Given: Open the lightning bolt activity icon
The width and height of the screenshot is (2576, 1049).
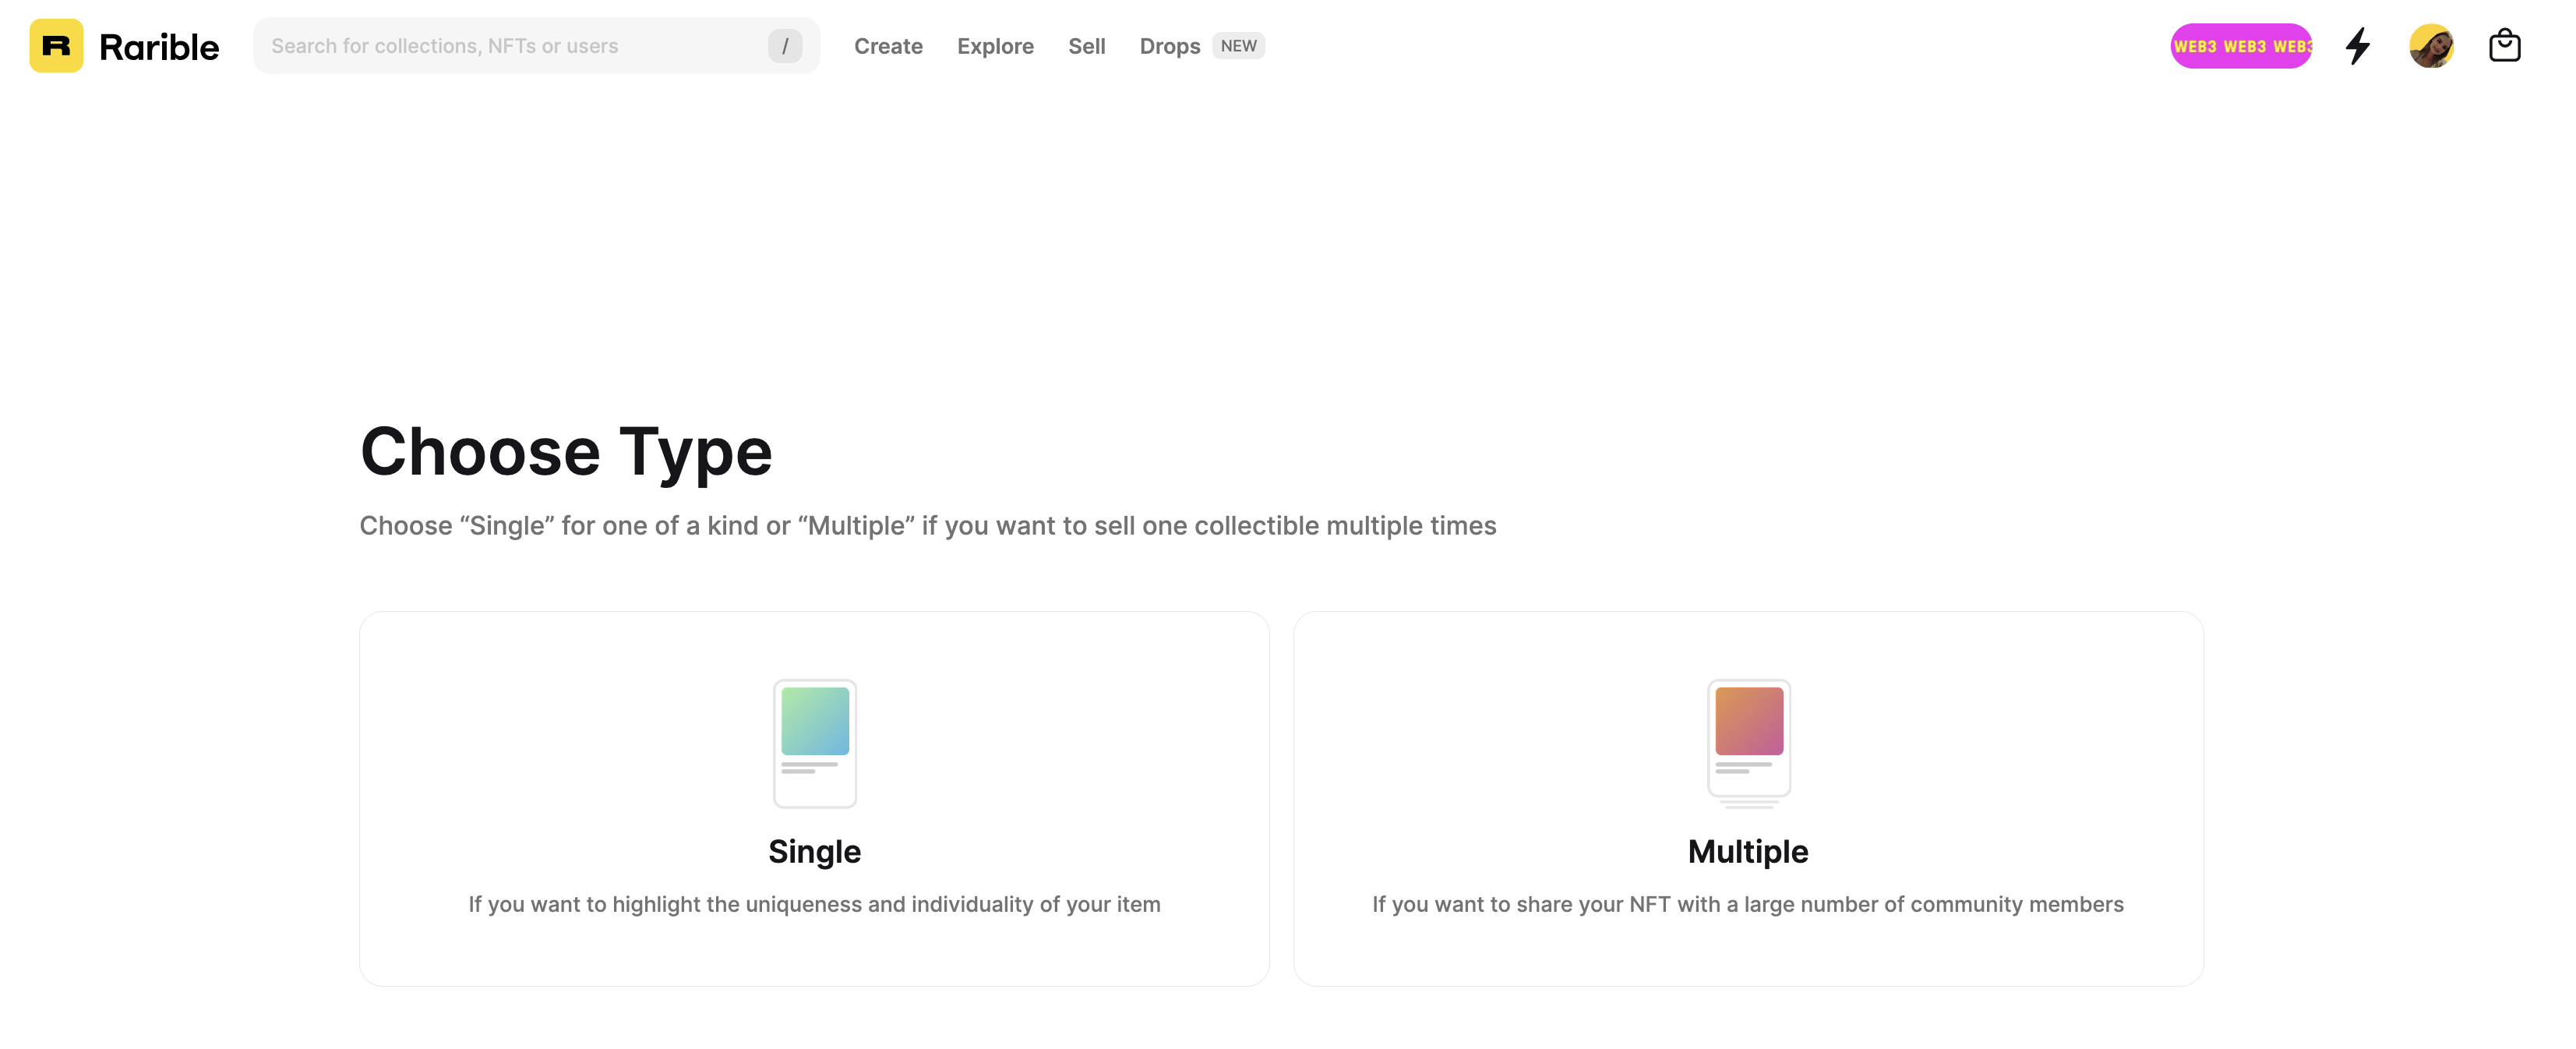Looking at the screenshot, I should coord(2357,46).
